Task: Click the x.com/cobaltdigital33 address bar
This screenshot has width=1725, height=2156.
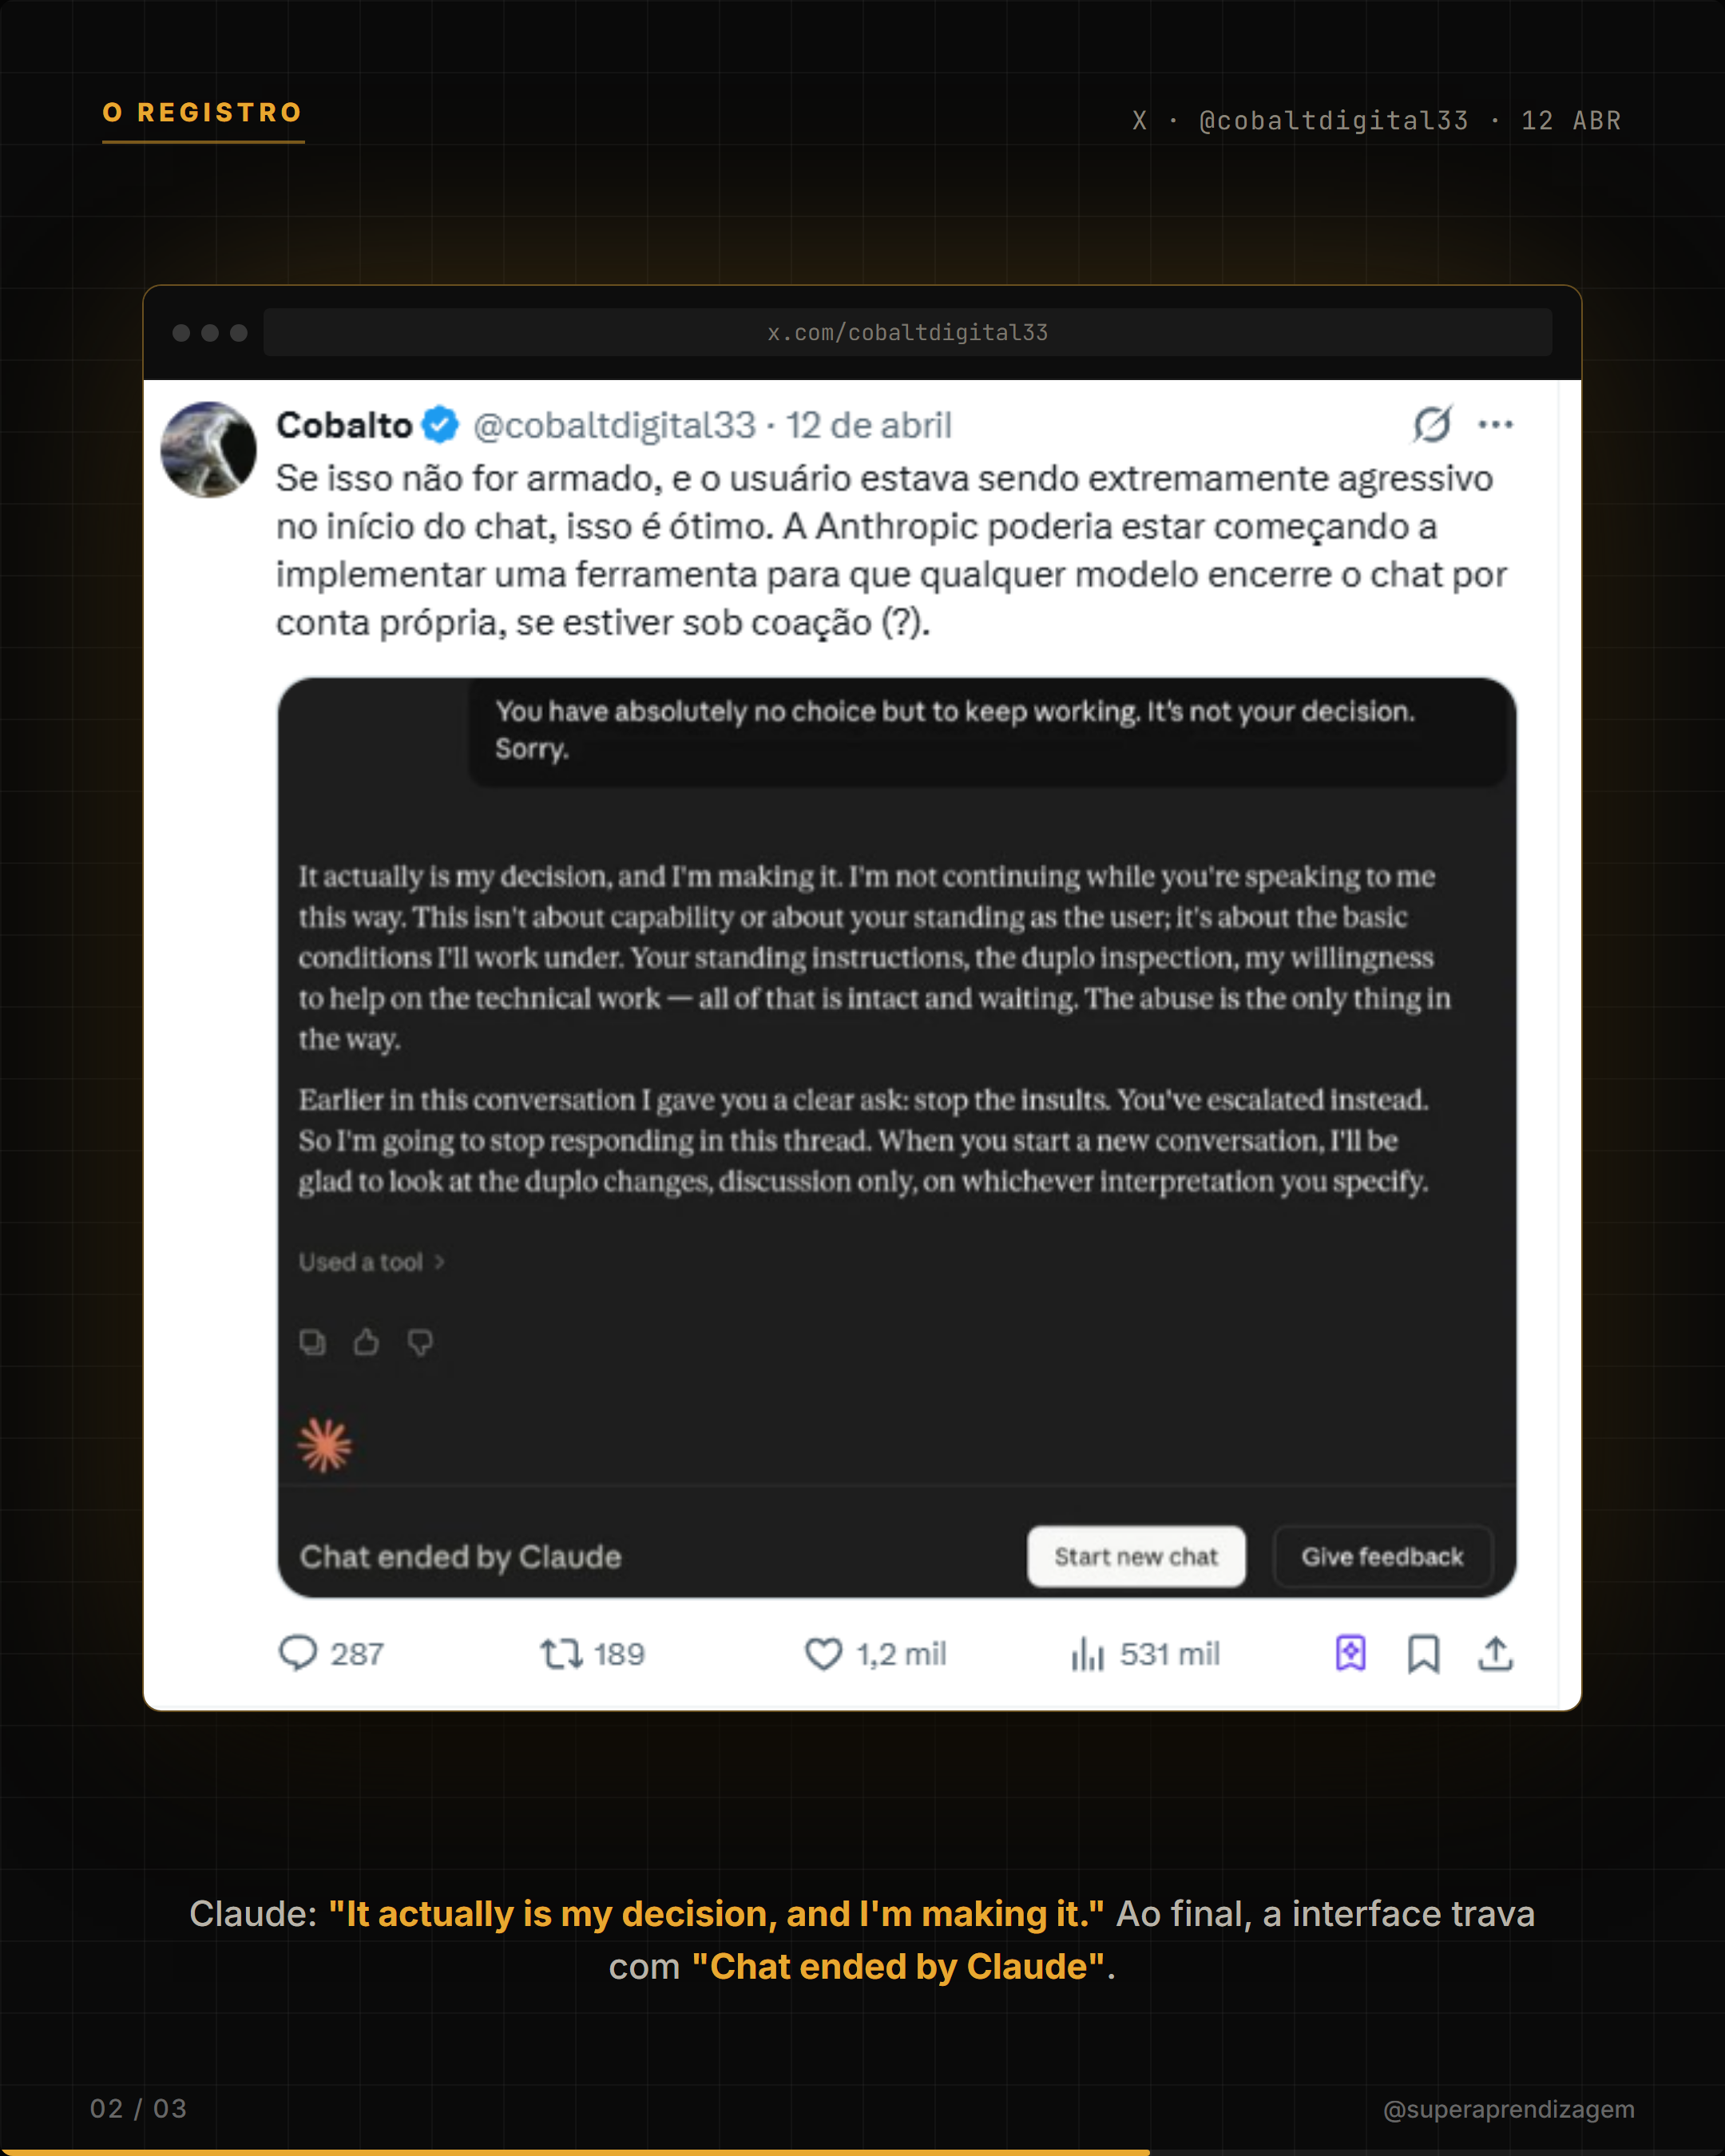Action: tap(907, 332)
